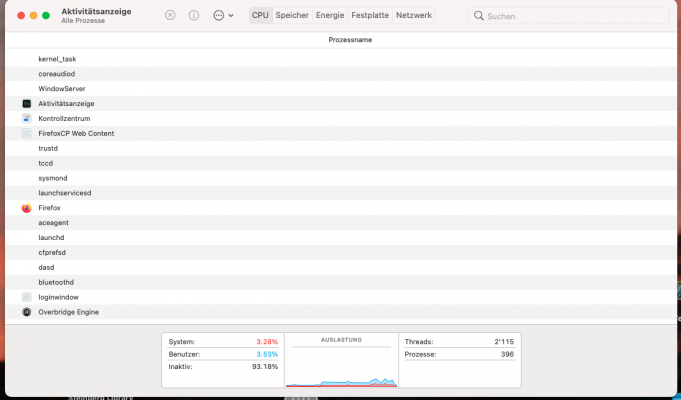
Task: Open the more options ellipsis menu
Action: 223,15
